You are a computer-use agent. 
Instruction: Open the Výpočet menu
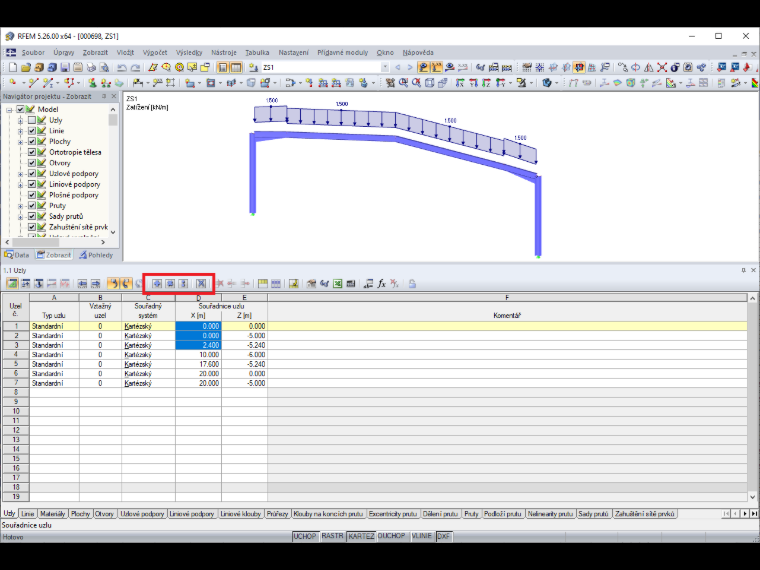[155, 52]
